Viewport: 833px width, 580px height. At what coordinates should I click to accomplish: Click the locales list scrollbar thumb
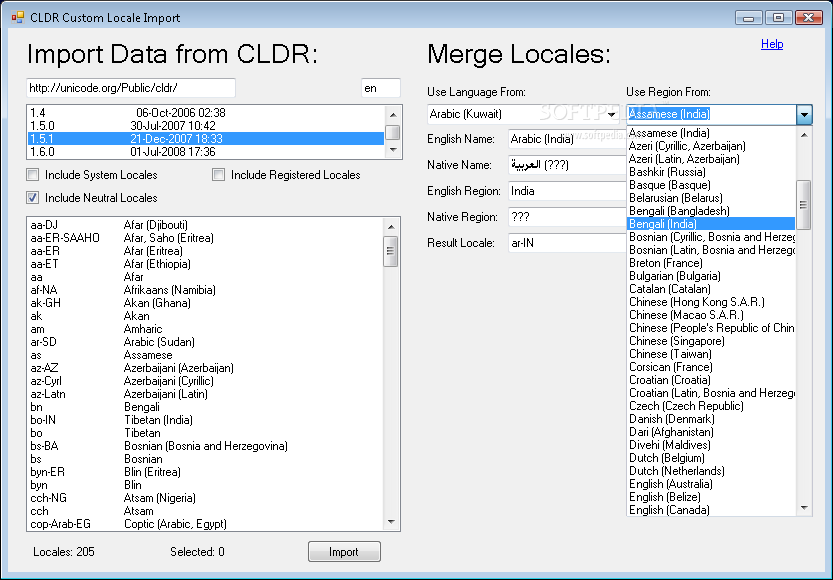point(391,251)
